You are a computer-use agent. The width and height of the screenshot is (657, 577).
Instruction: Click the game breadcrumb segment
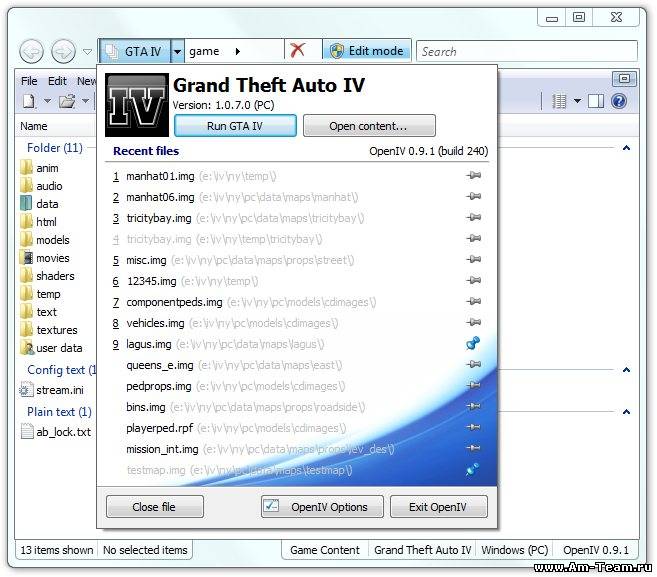coord(204,51)
